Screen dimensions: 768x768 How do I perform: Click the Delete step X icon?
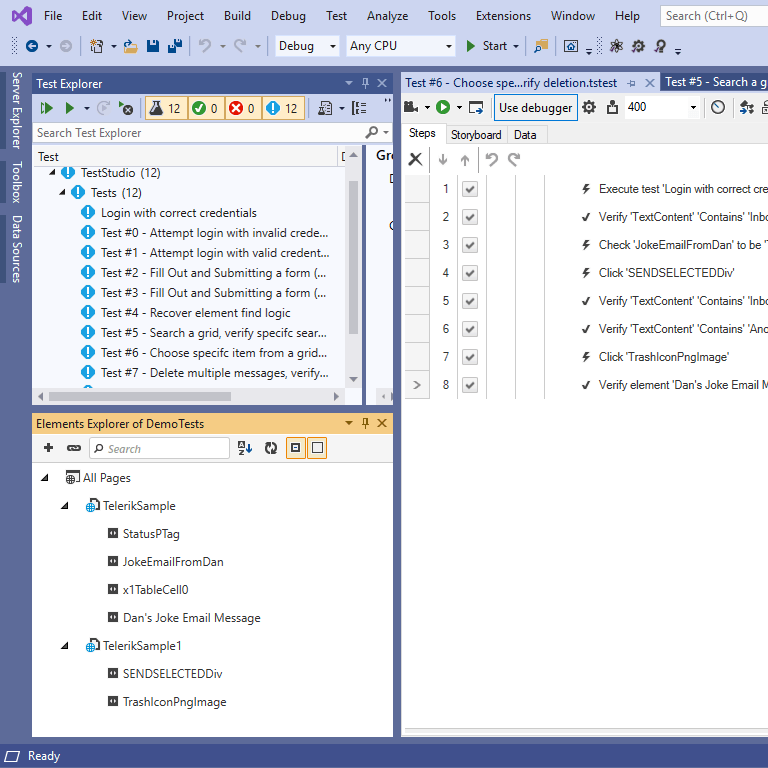[415, 159]
